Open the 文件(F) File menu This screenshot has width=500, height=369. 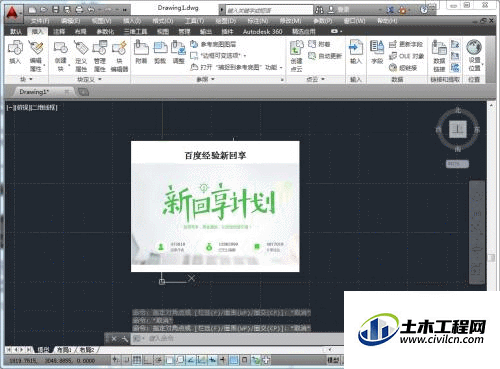(x=40, y=21)
